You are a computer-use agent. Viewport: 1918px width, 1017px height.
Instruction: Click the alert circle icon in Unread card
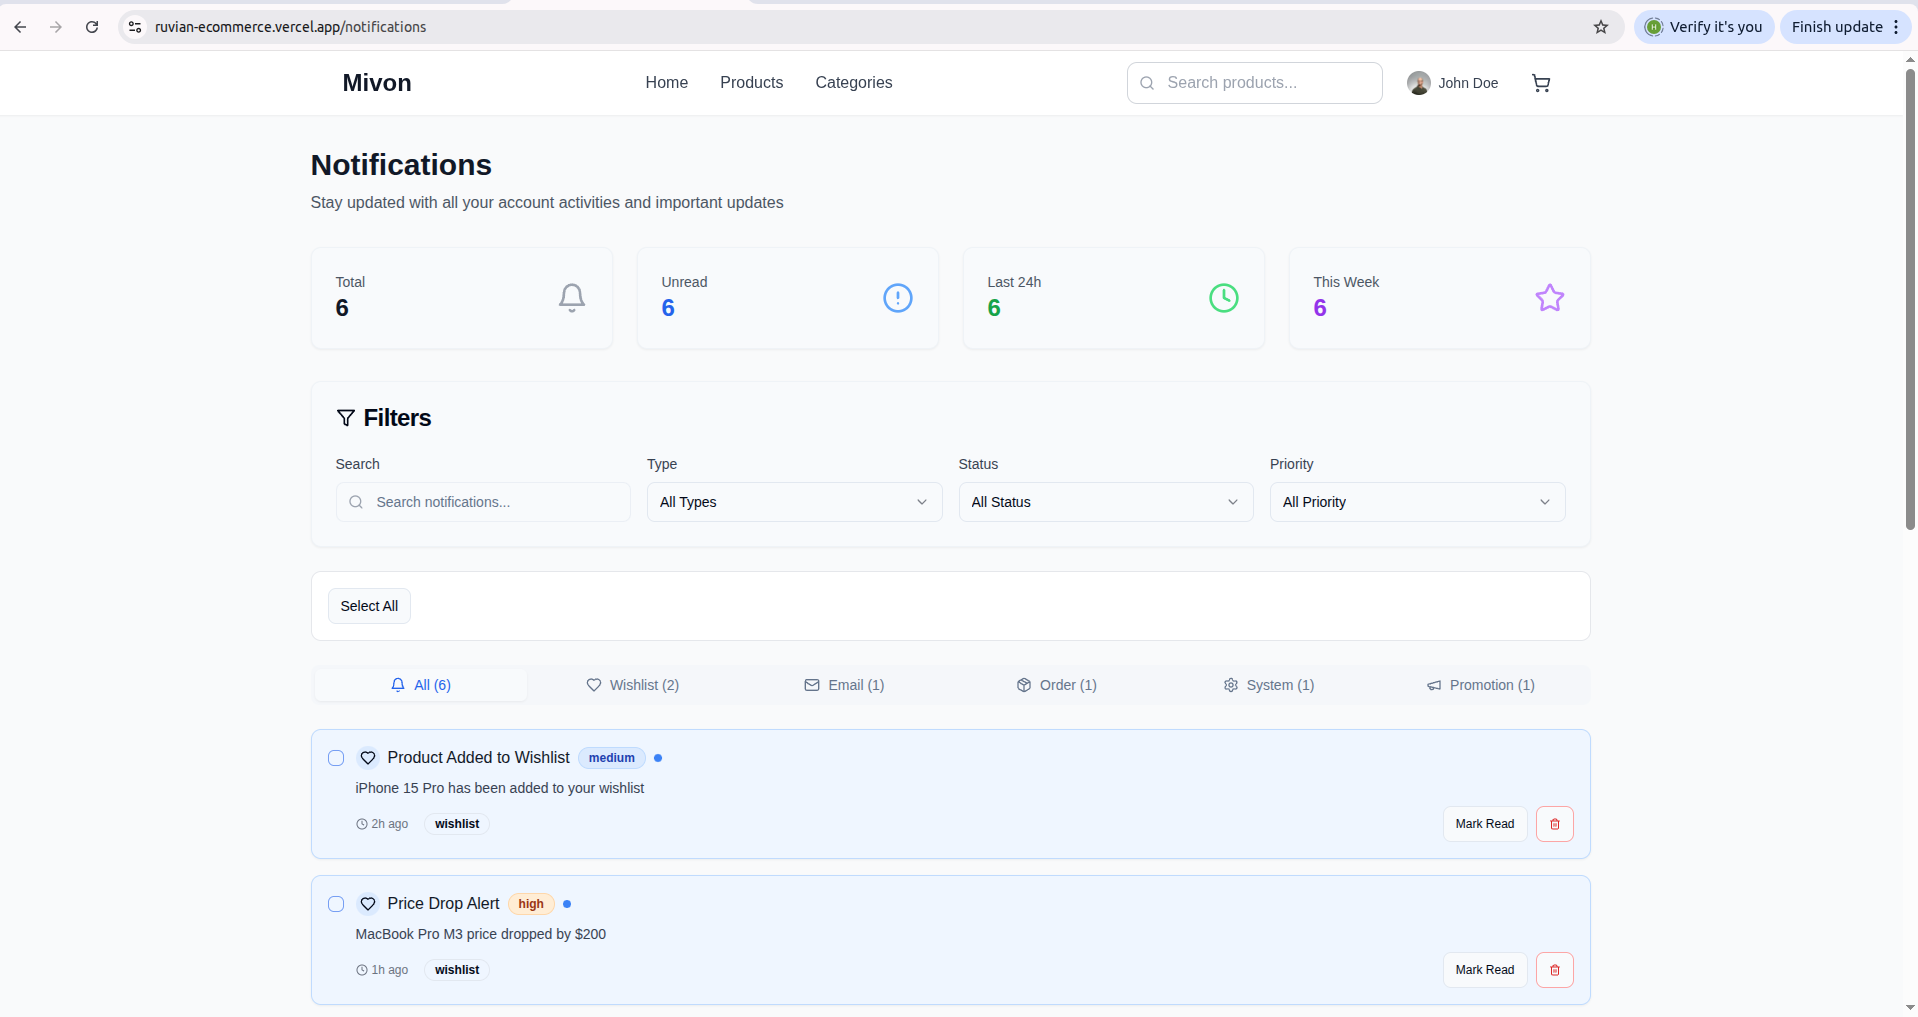point(898,298)
